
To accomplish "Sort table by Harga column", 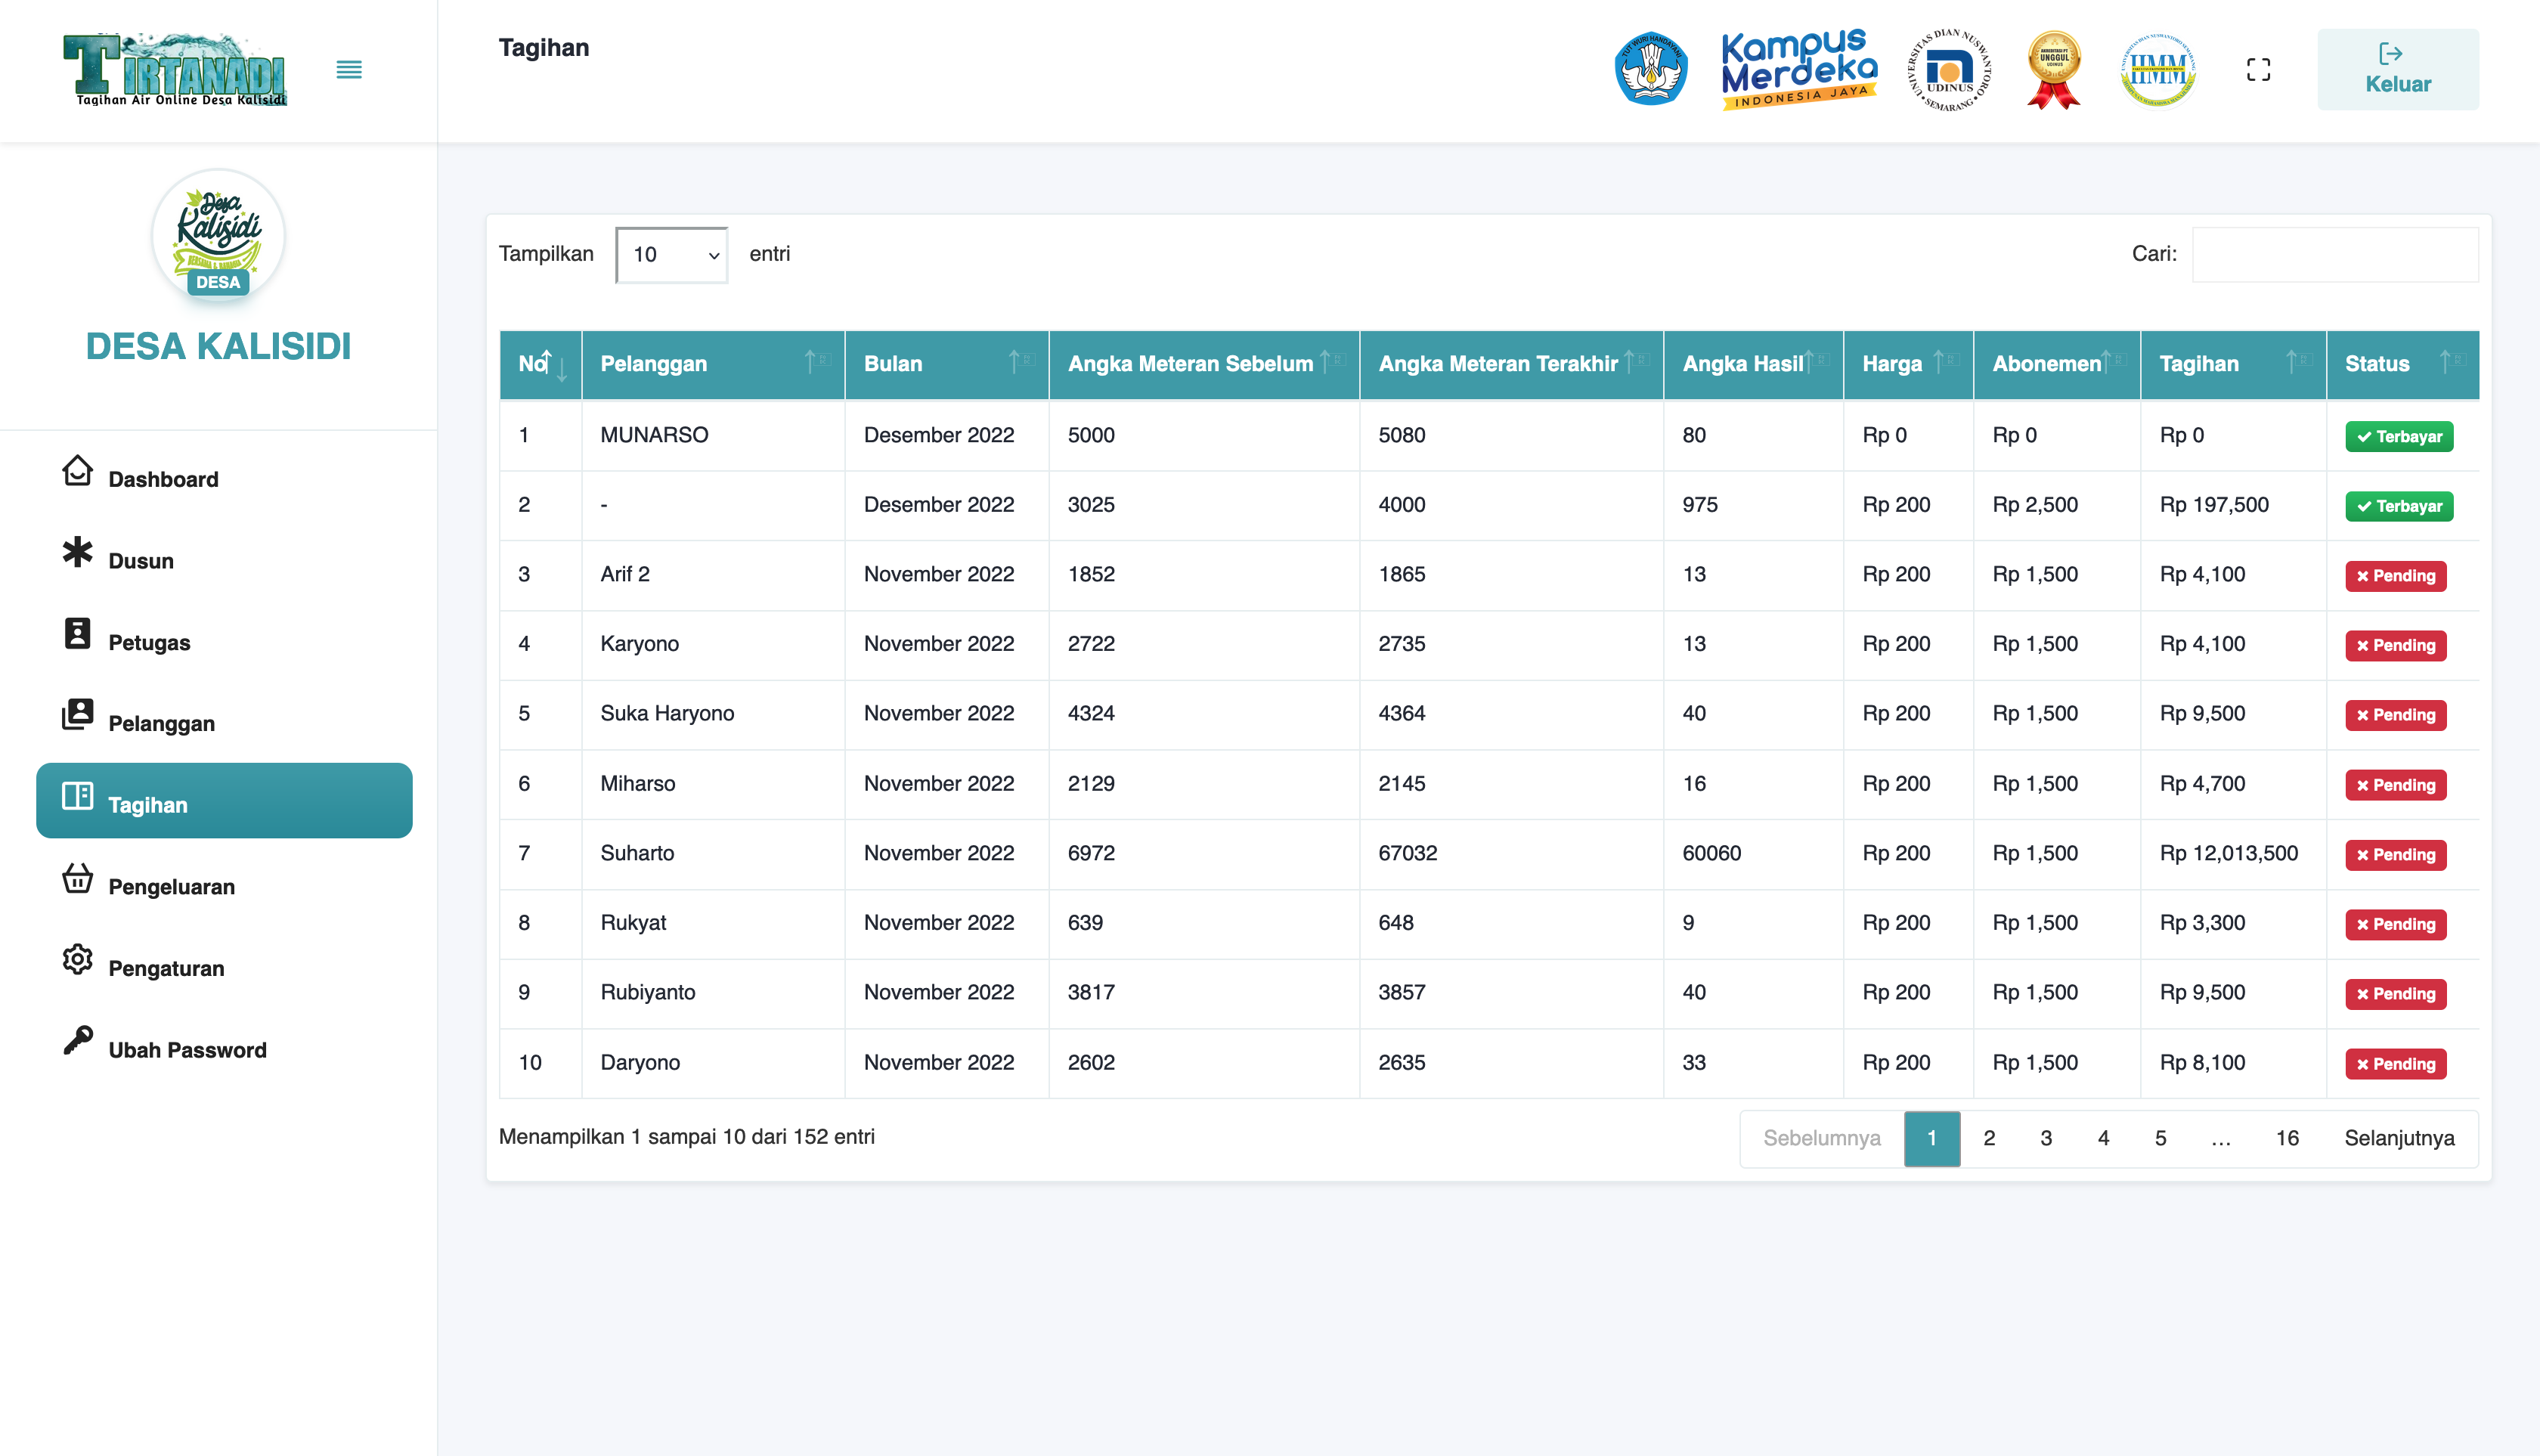I will tap(1908, 364).
